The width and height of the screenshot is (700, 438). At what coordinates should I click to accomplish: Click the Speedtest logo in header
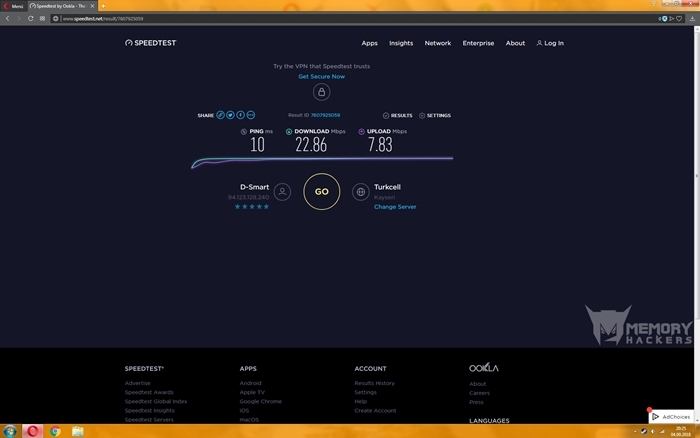point(150,43)
